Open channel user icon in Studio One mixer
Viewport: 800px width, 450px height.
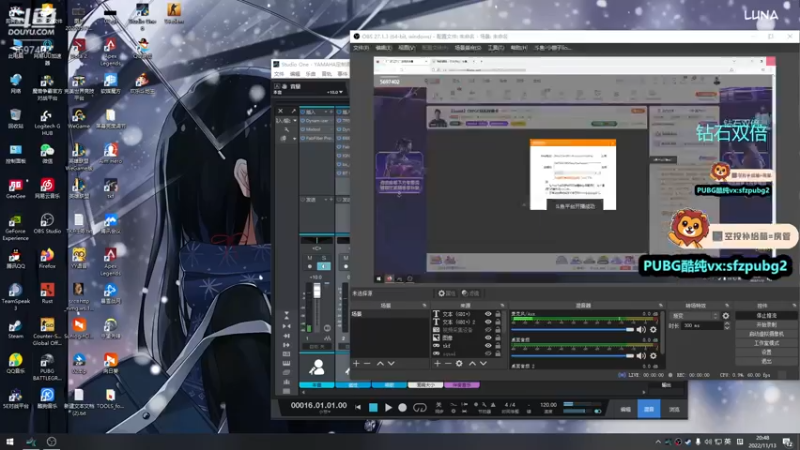click(317, 367)
